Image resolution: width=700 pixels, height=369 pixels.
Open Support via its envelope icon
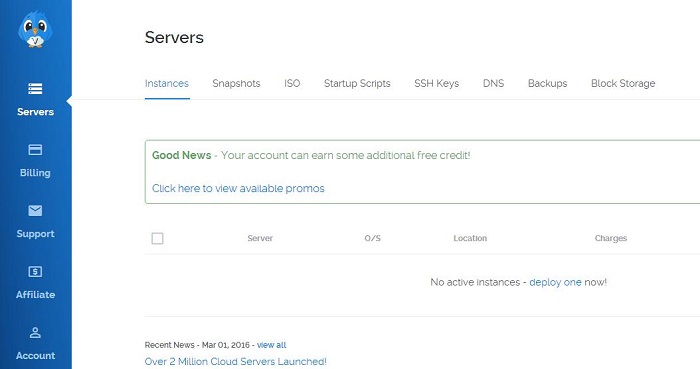35,210
